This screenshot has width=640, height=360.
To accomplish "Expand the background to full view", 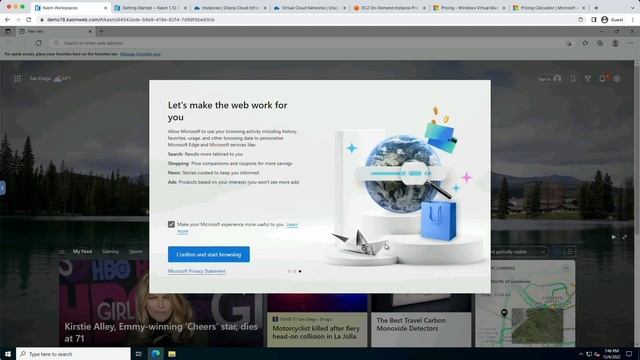I will pos(624,237).
